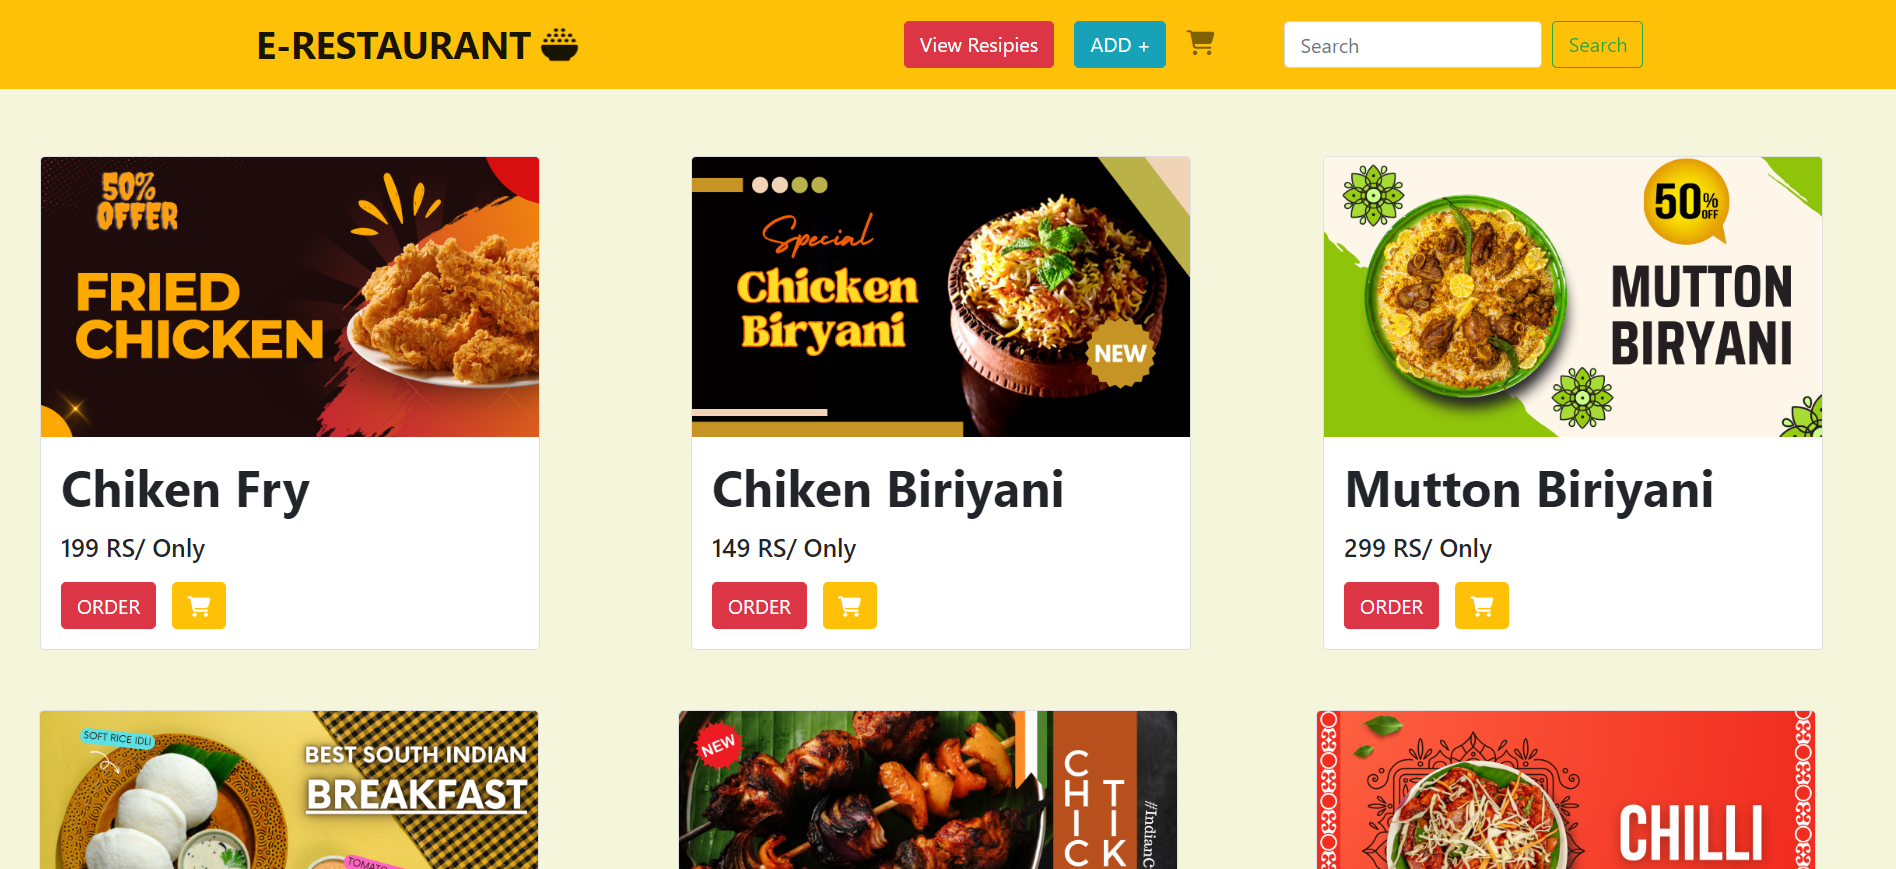Add Mutton Biriyani to cart

1482,606
